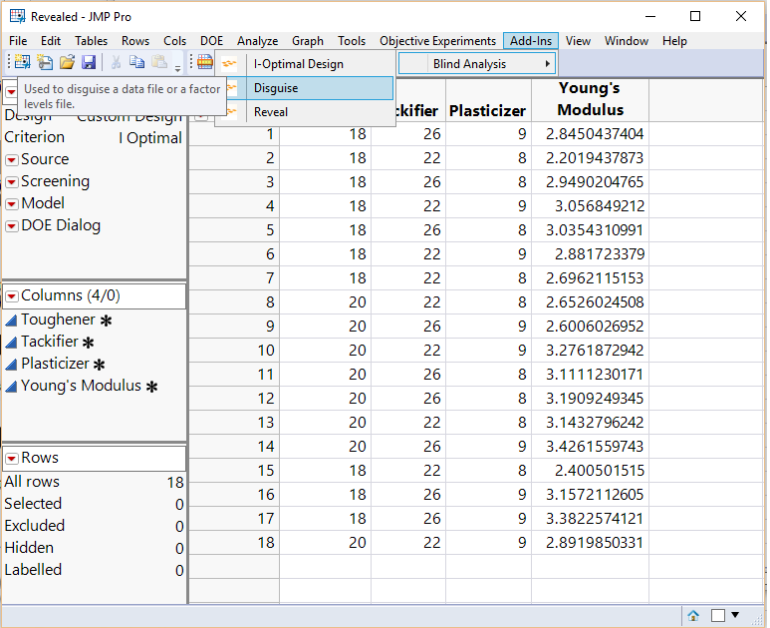This screenshot has height=628, width=770.
Task: Click the New Script toolbar icon
Action: 45,62
